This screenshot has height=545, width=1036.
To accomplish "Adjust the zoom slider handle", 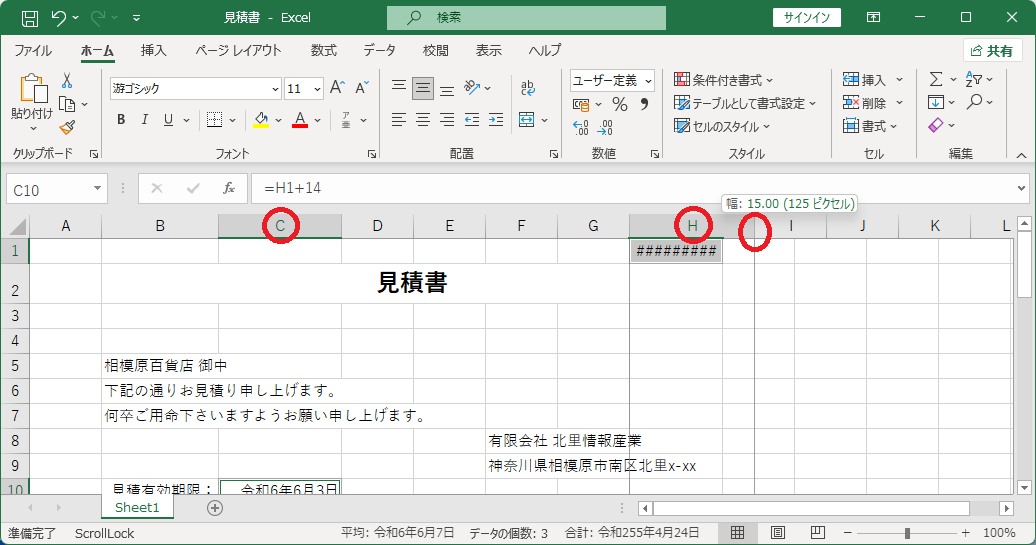I will point(907,532).
